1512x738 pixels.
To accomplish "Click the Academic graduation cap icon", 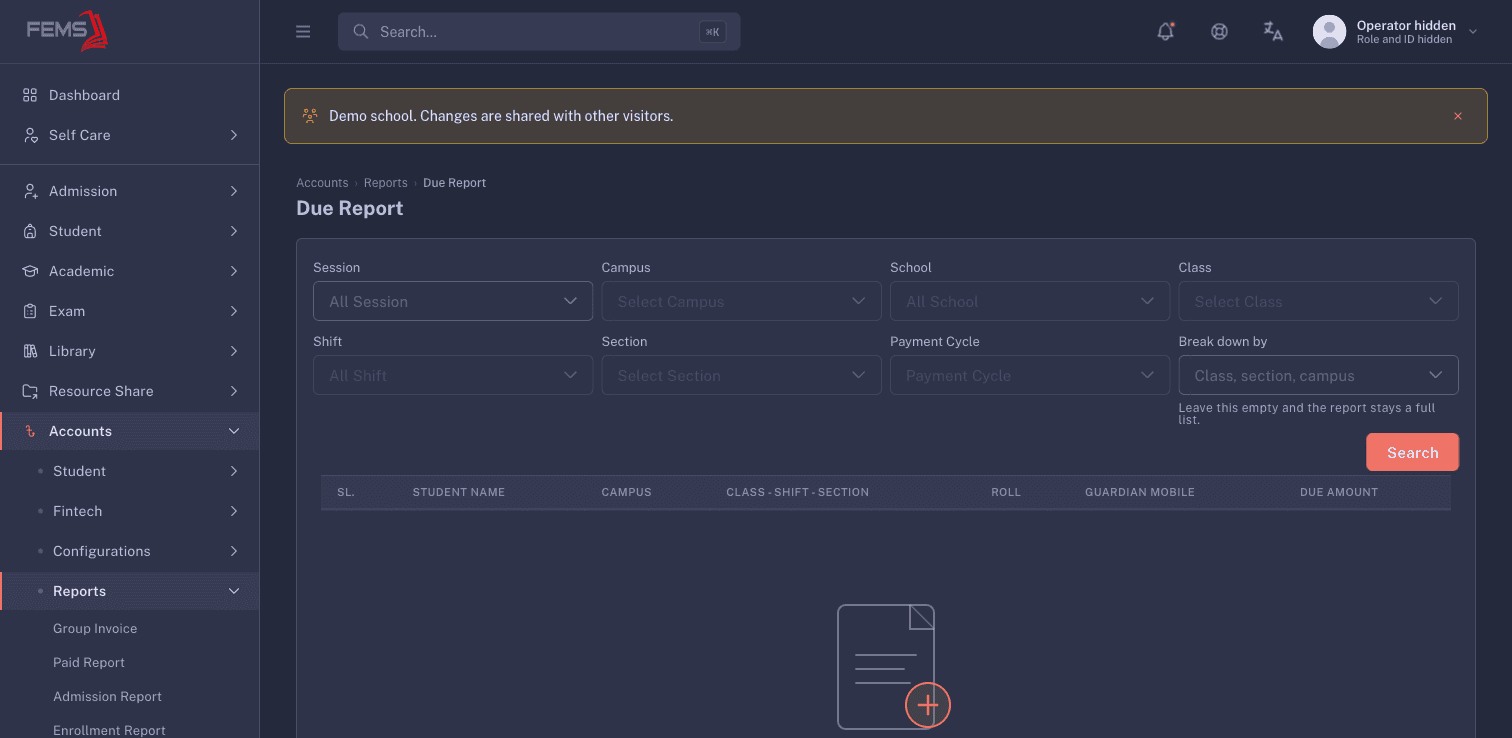I will (x=30, y=271).
